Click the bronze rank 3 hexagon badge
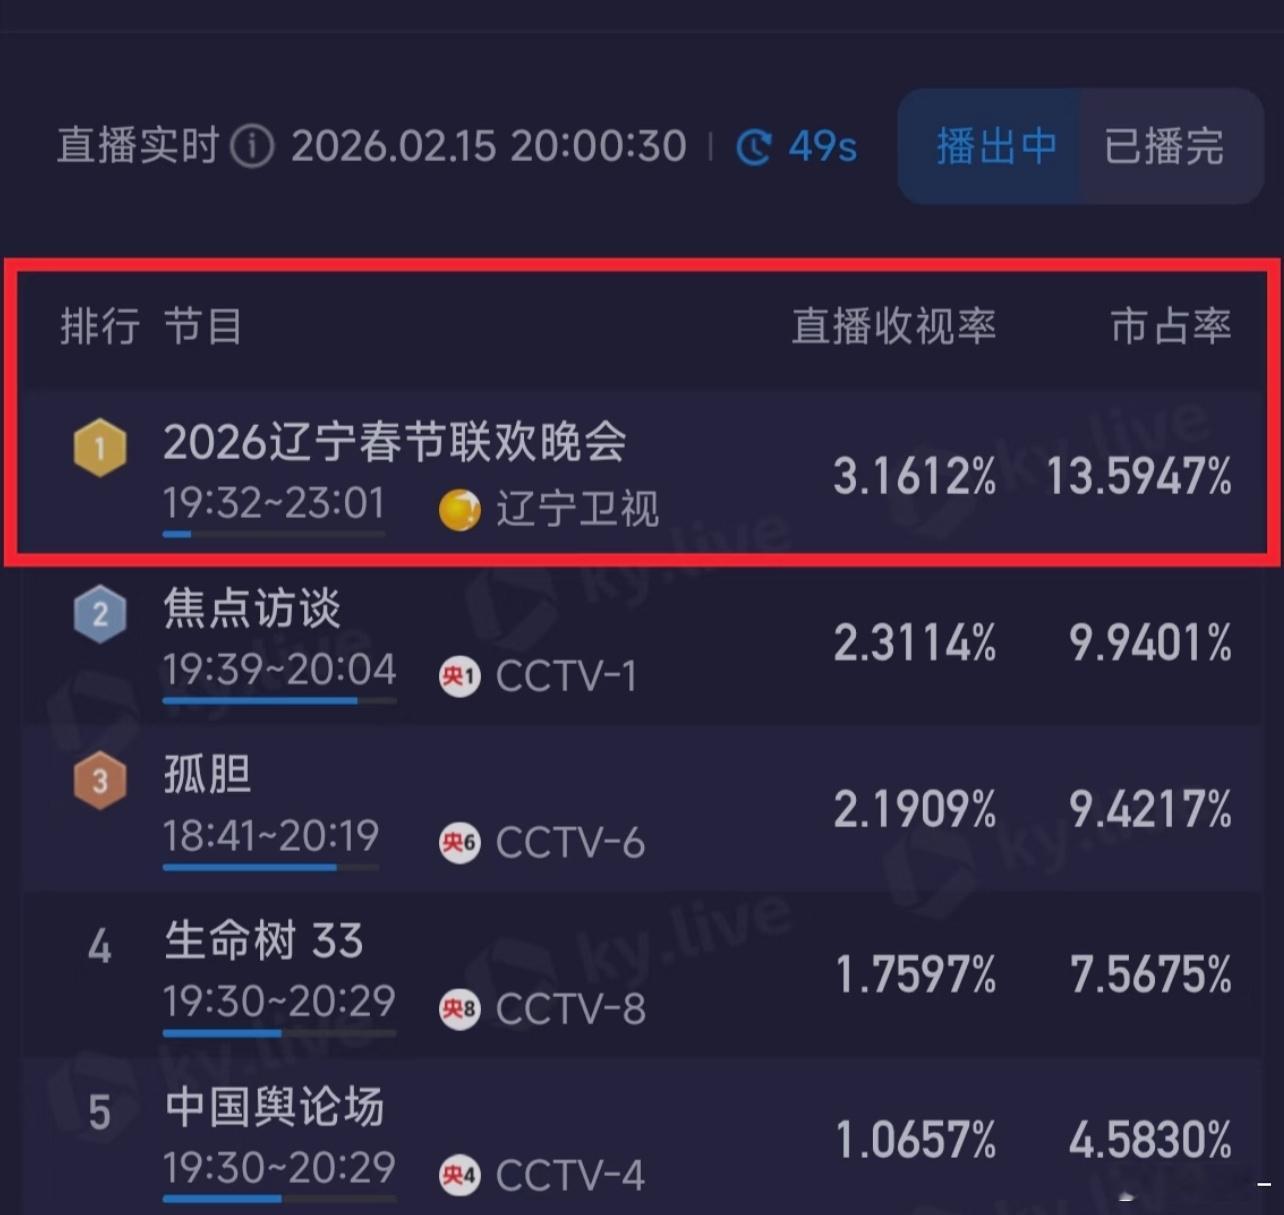Image resolution: width=1284 pixels, height=1215 pixels. (99, 780)
